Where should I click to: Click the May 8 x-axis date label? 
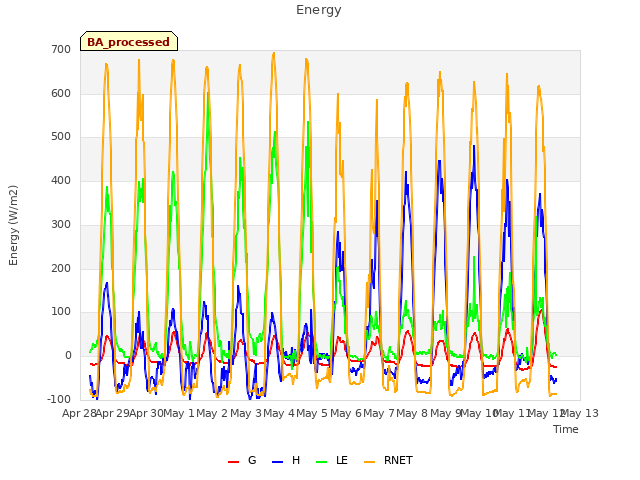pyautogui.click(x=412, y=413)
